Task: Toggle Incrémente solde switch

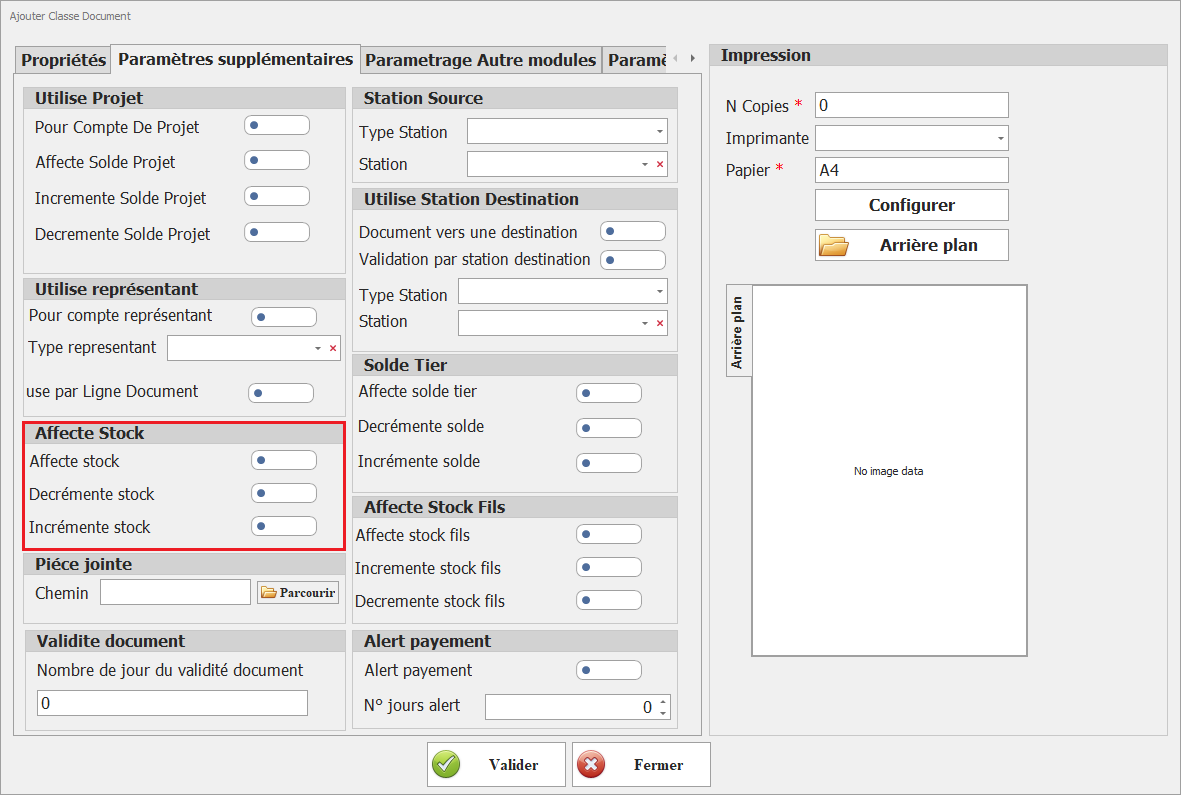Action: click(609, 463)
